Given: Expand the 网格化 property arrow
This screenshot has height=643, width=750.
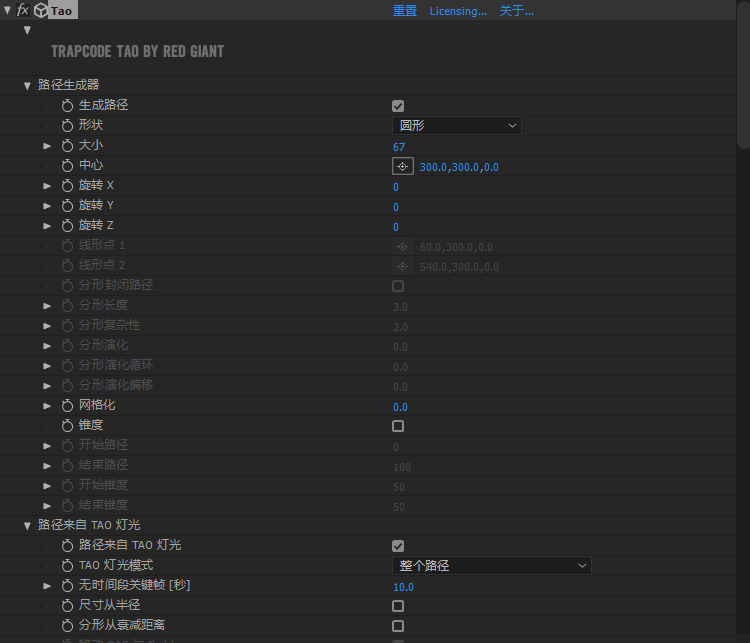Looking at the screenshot, I should click(47, 406).
